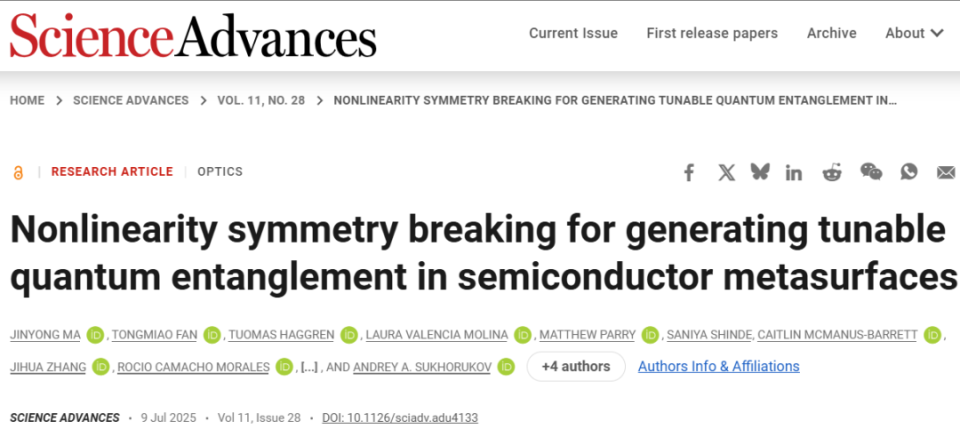Show hidden authors via [...] ellipsis
960x429 pixels.
[x=309, y=367]
